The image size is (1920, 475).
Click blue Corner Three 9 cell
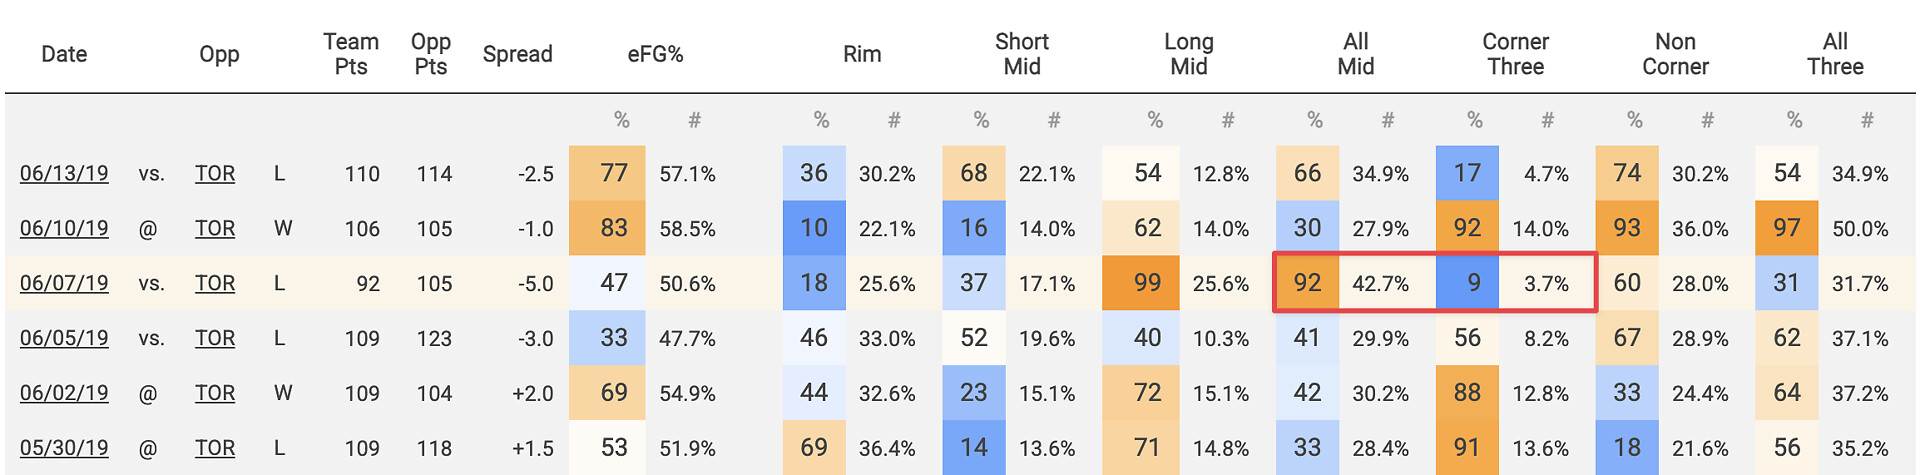point(1467,284)
